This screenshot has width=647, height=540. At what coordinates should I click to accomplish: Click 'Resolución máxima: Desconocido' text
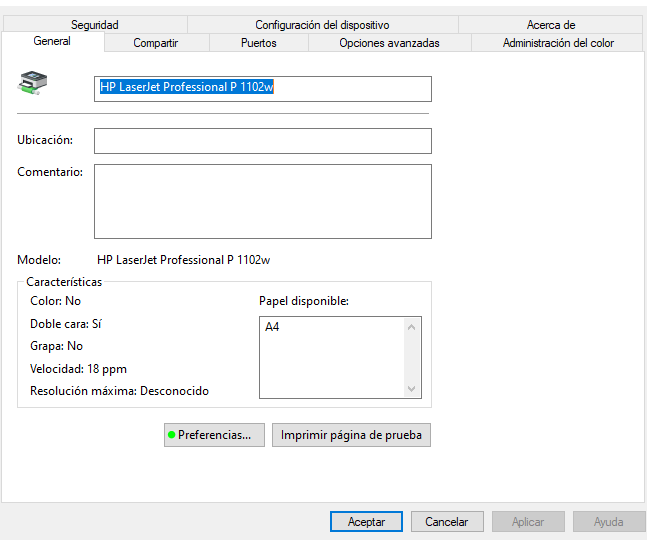[x=120, y=391]
